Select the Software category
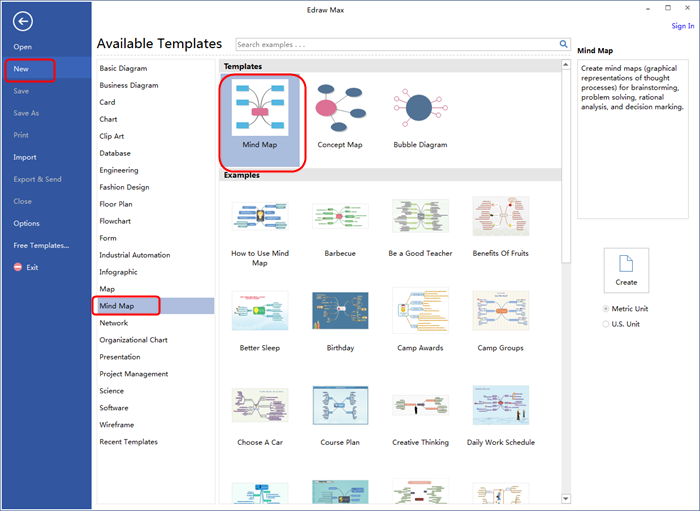700x511 pixels. pos(113,407)
